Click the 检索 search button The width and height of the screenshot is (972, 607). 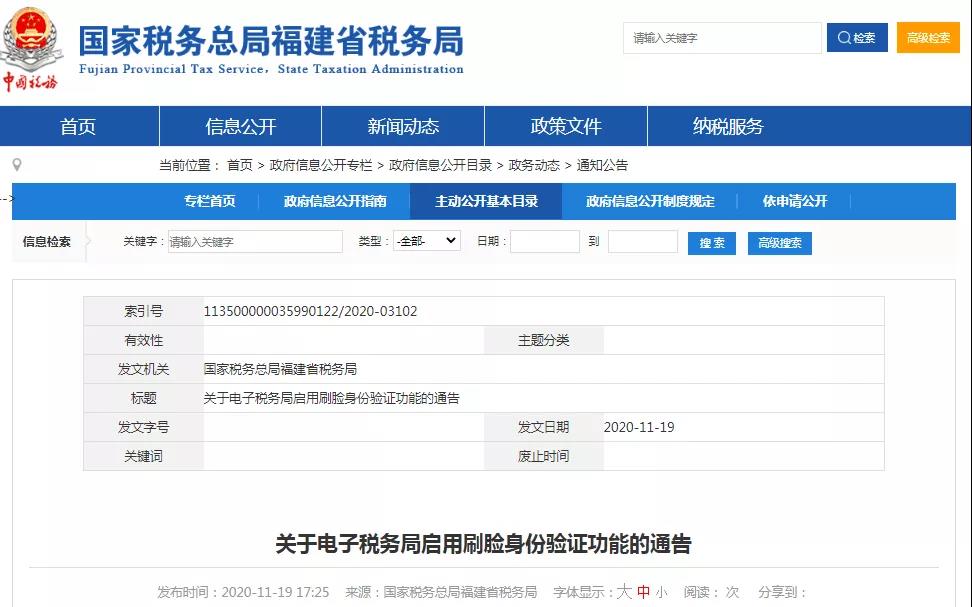tap(857, 38)
